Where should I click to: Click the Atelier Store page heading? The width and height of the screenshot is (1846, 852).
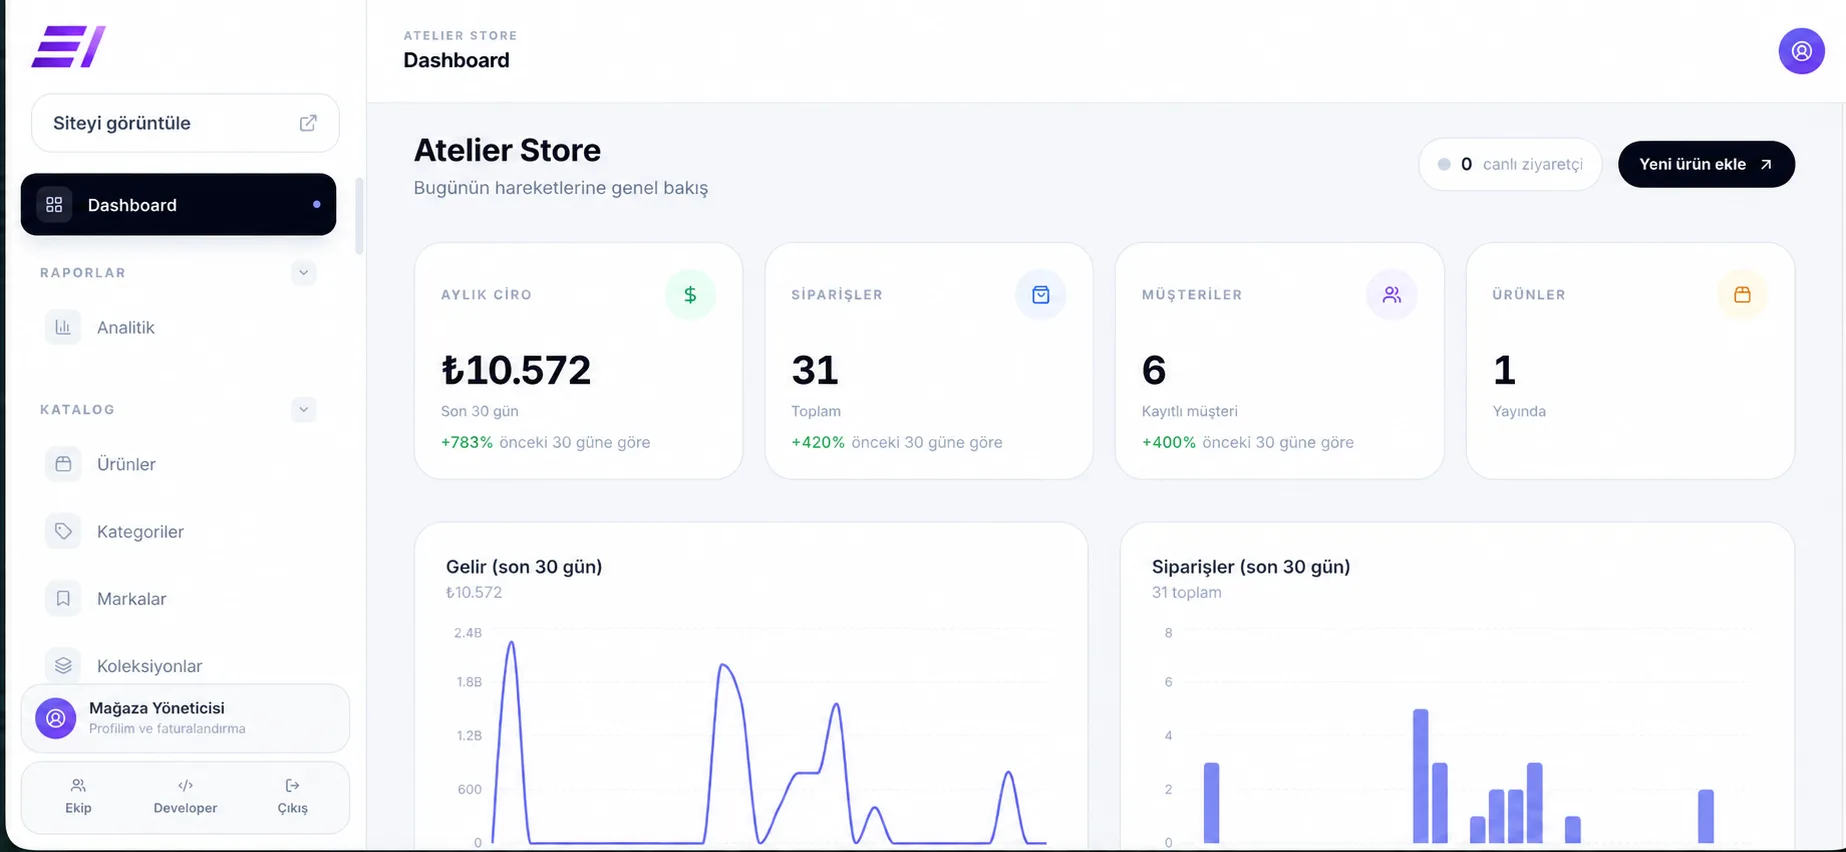click(507, 150)
